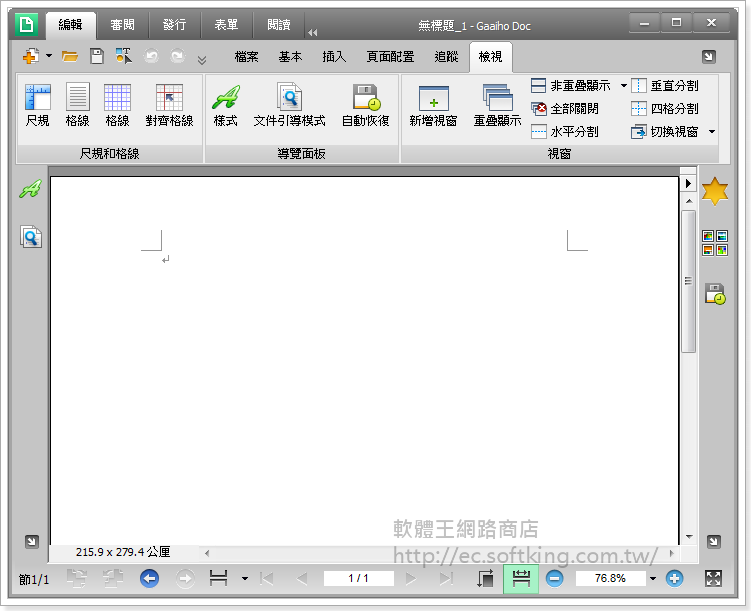
Task: Switch to the 插入 ribbon tab
Action: click(334, 57)
